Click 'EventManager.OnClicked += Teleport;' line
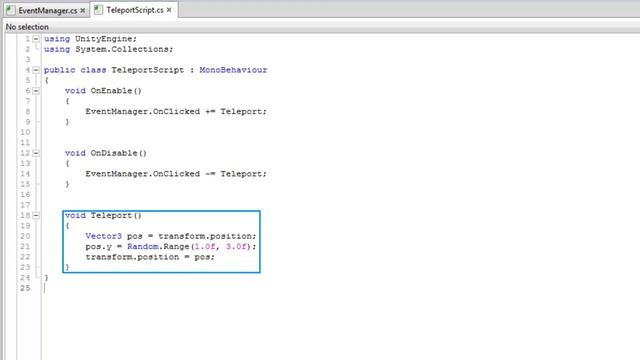The height and width of the screenshot is (360, 640). coord(176,111)
